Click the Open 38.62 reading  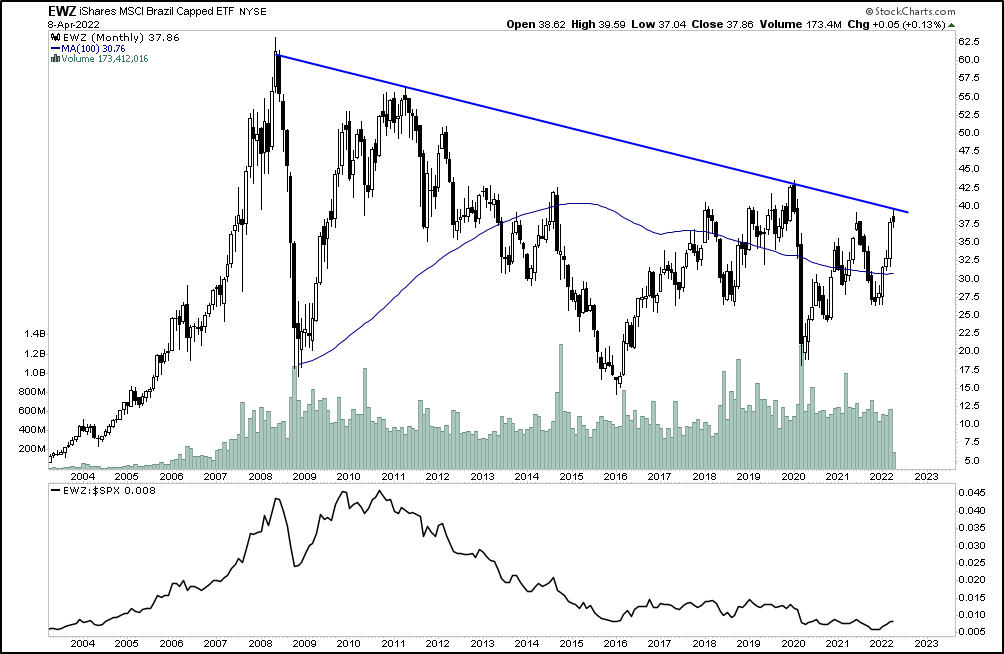coord(536,24)
